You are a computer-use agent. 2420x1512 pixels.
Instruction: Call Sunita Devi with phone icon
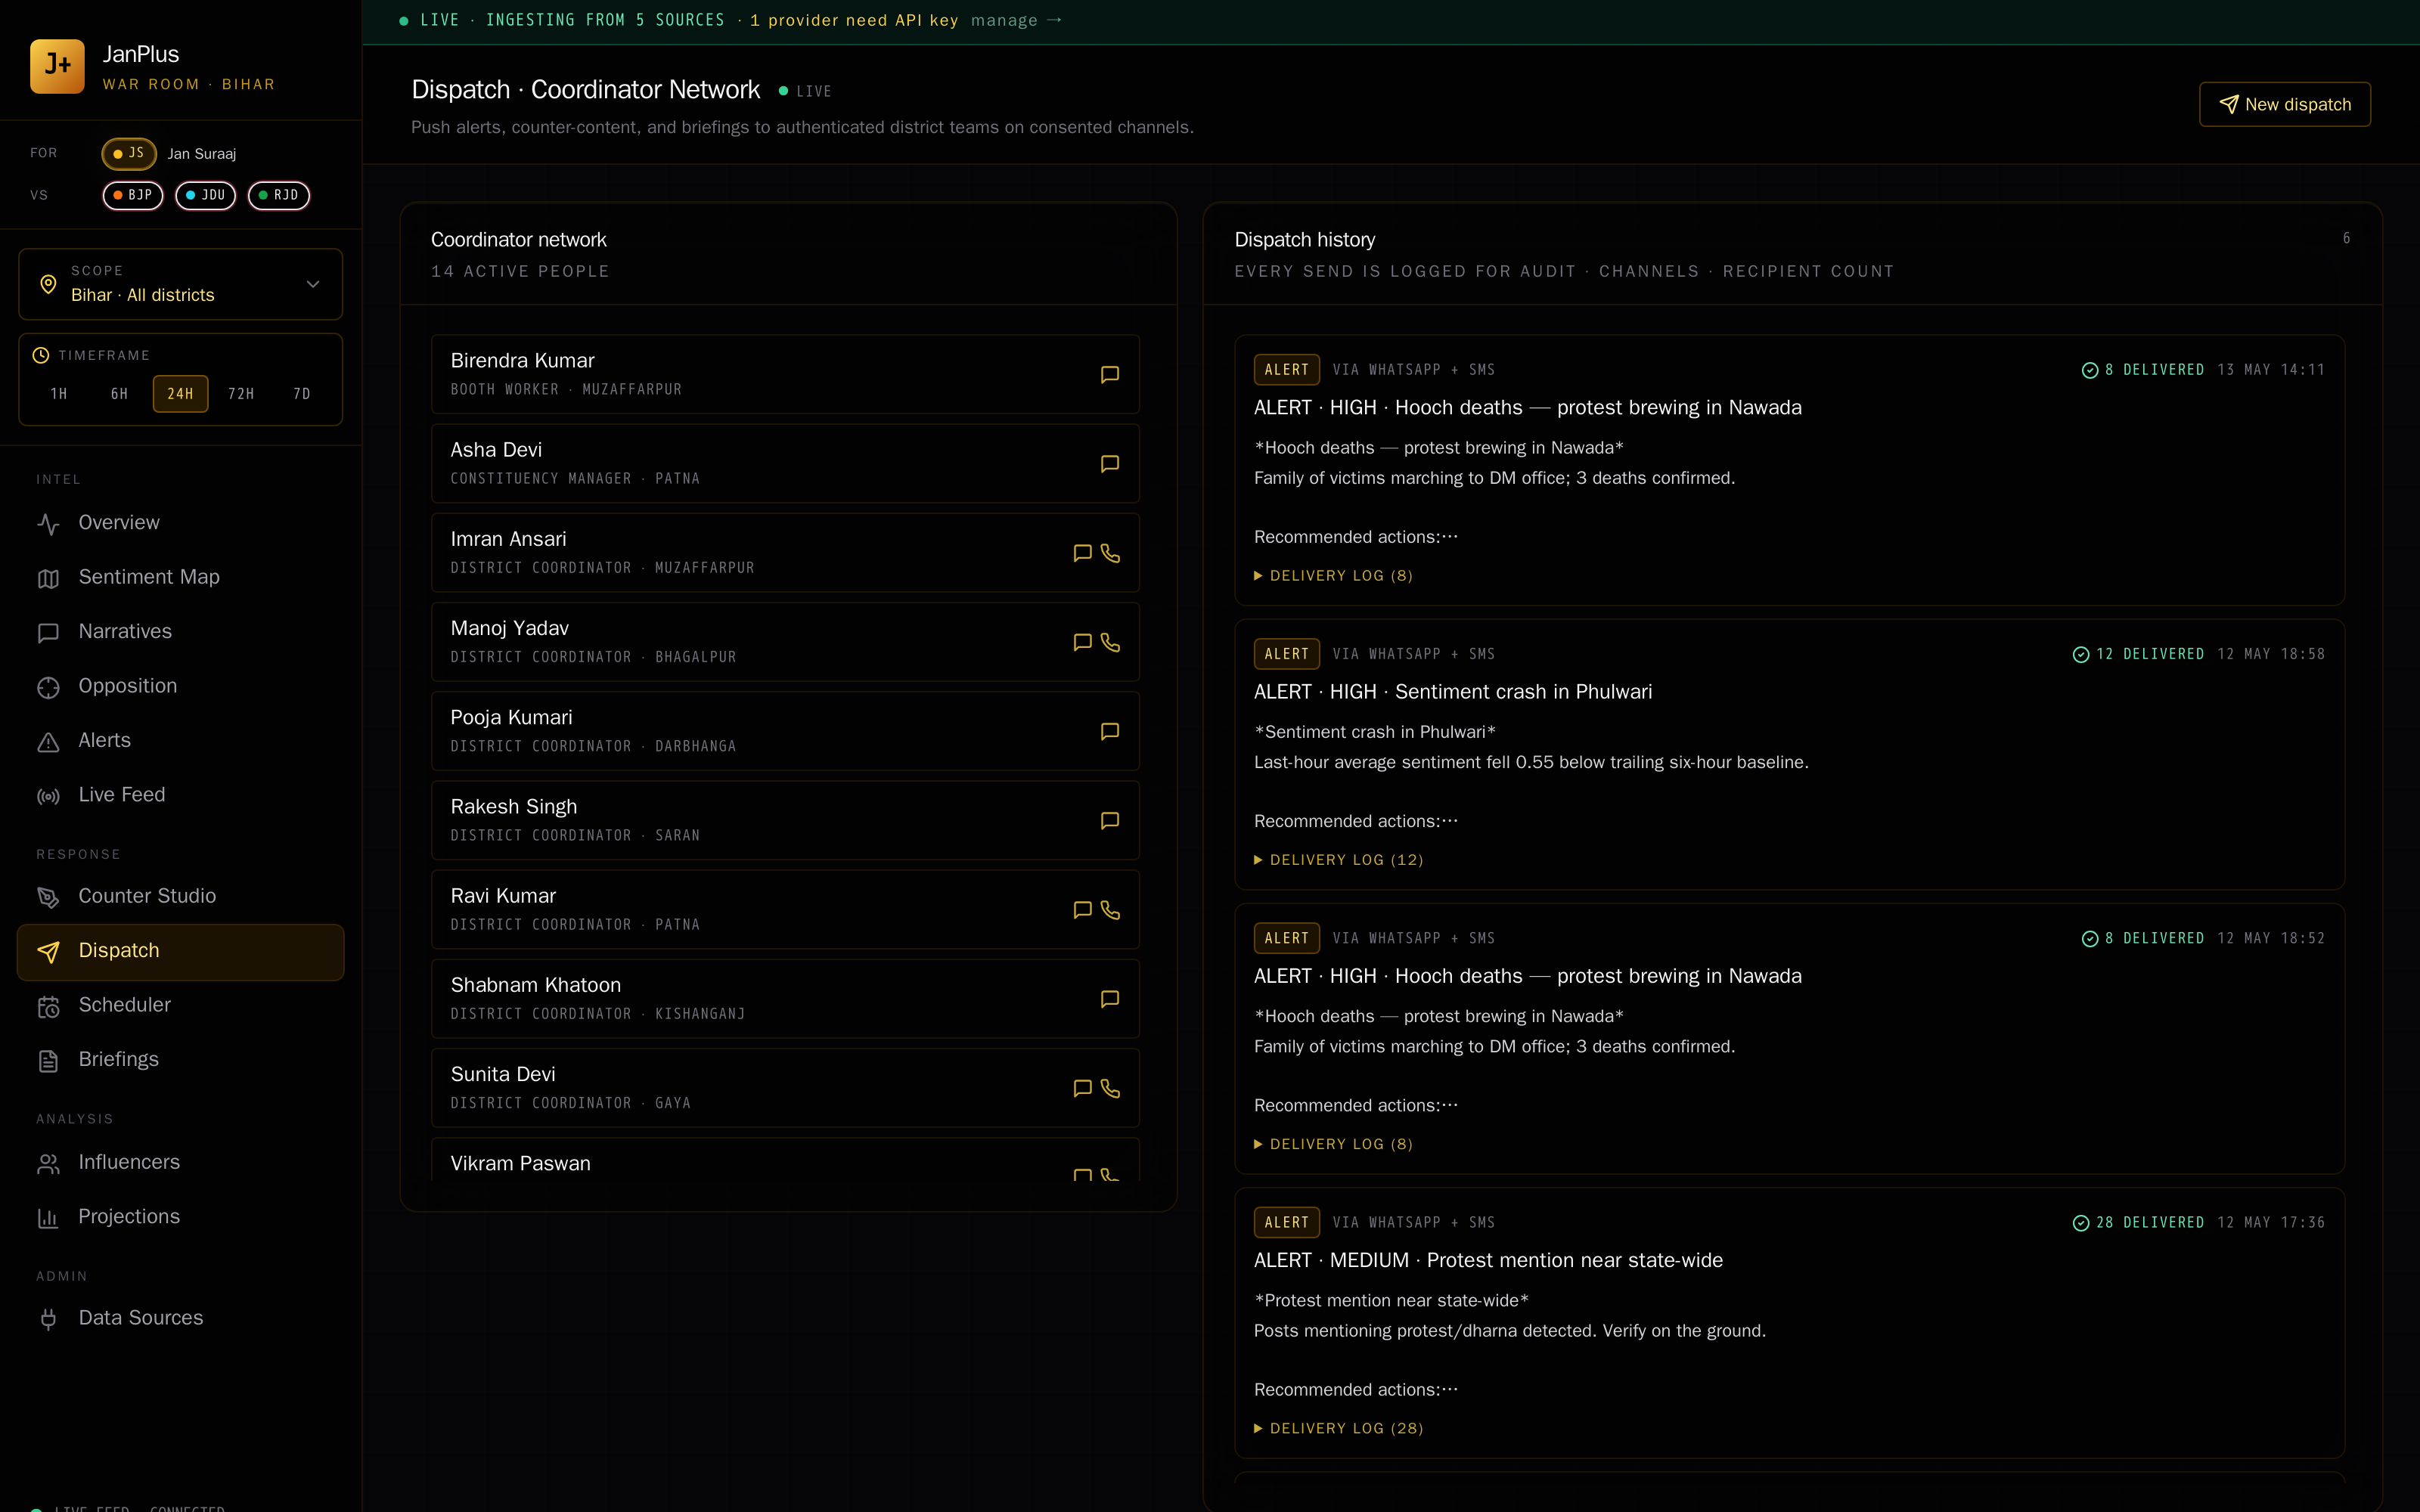pyautogui.click(x=1110, y=1088)
